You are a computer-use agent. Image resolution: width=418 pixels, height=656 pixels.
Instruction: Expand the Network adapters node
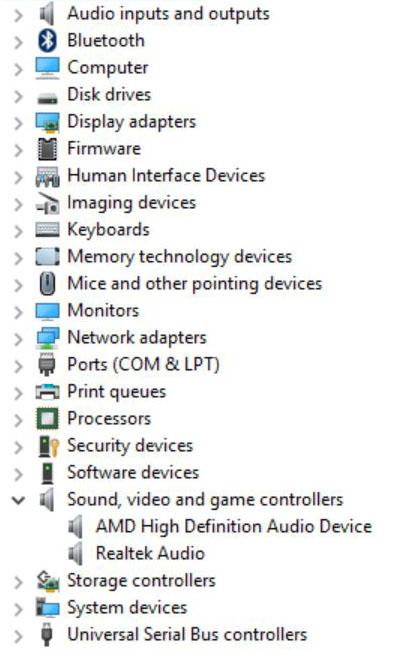(18, 338)
